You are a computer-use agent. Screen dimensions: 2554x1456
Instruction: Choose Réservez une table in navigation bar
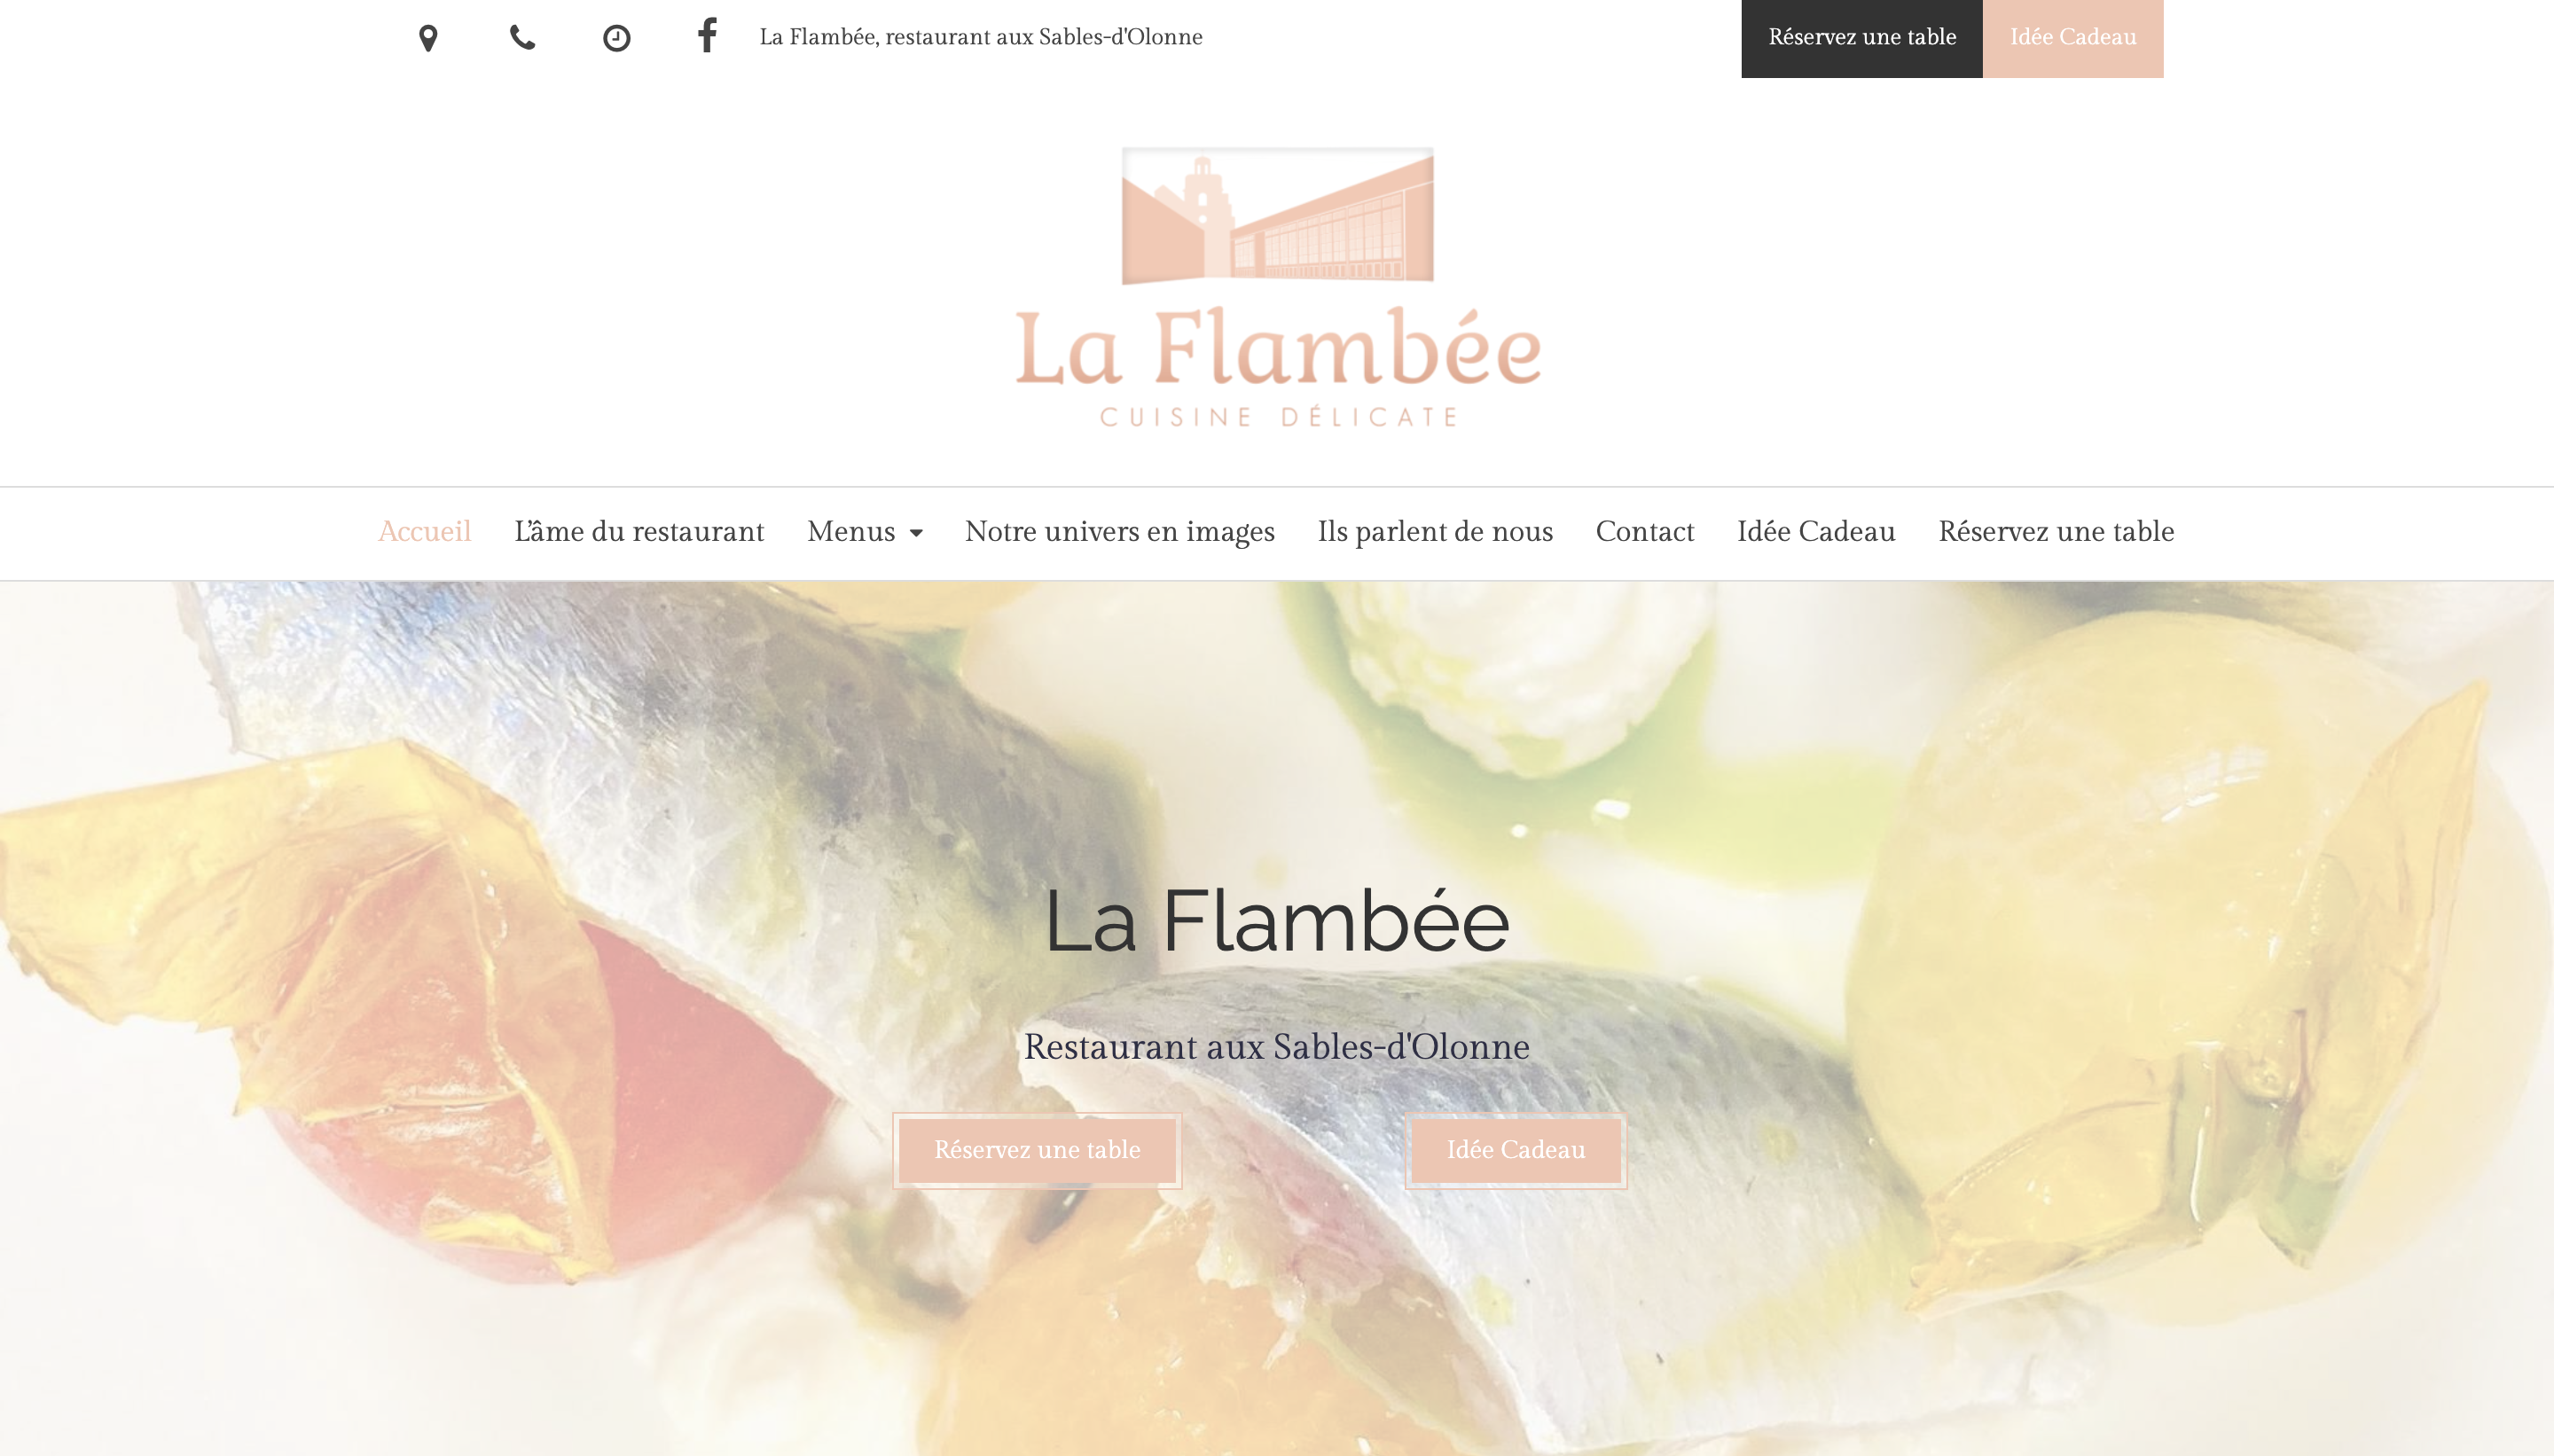(x=2056, y=531)
